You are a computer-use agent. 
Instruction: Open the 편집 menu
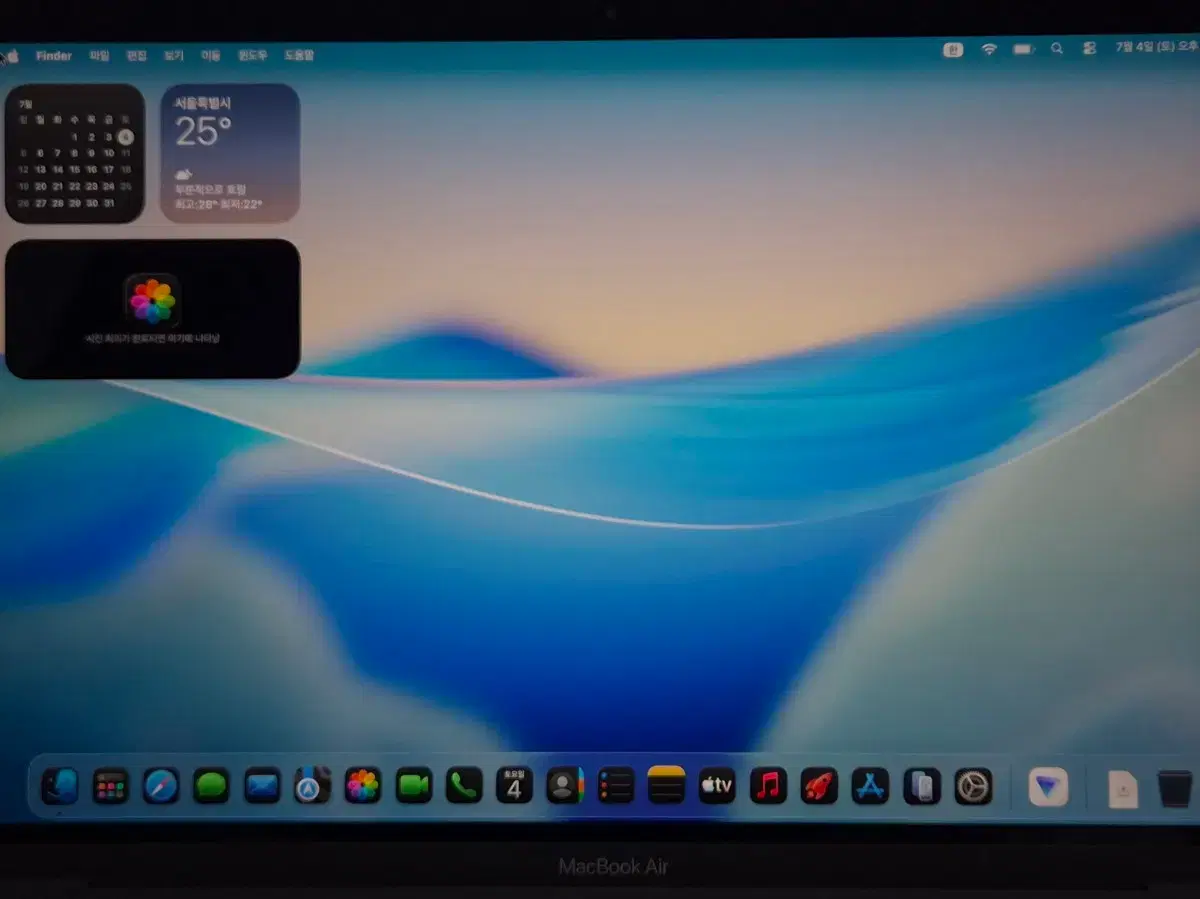point(137,56)
